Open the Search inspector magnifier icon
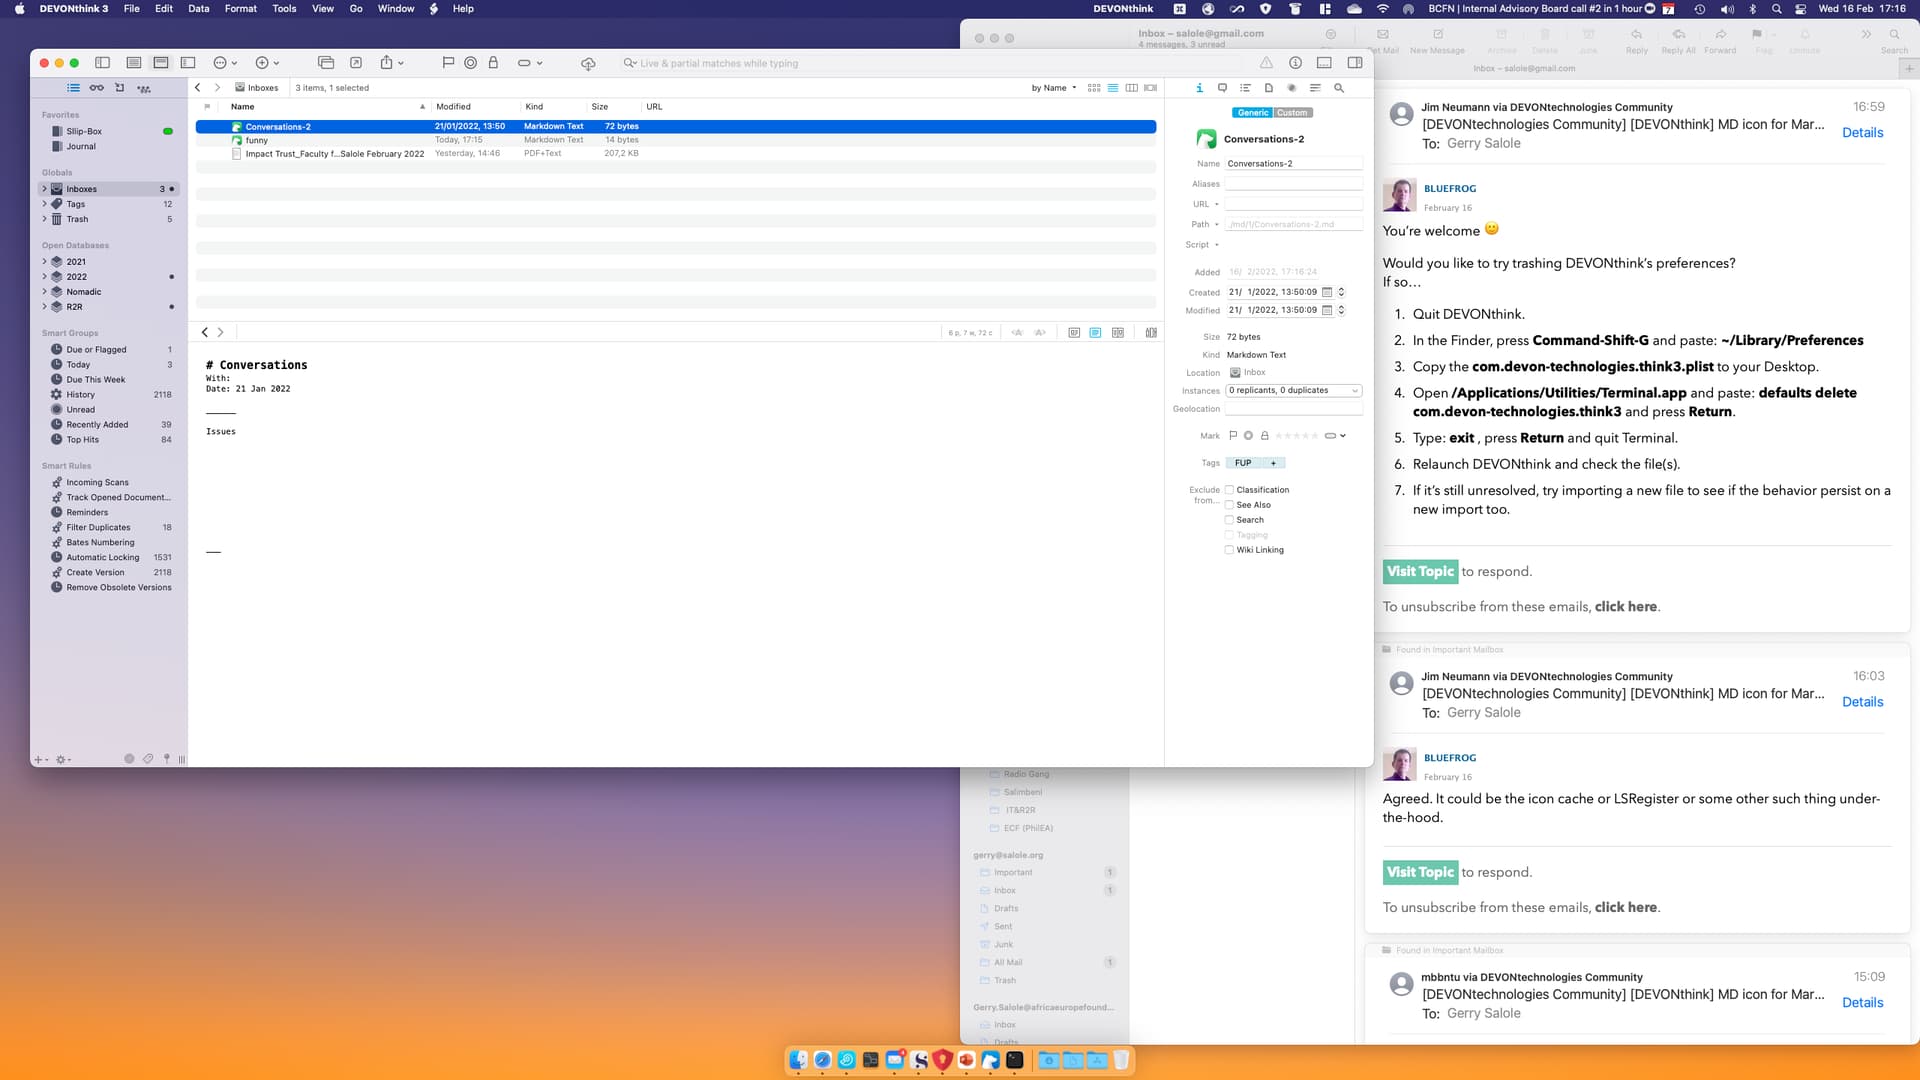 tap(1339, 88)
